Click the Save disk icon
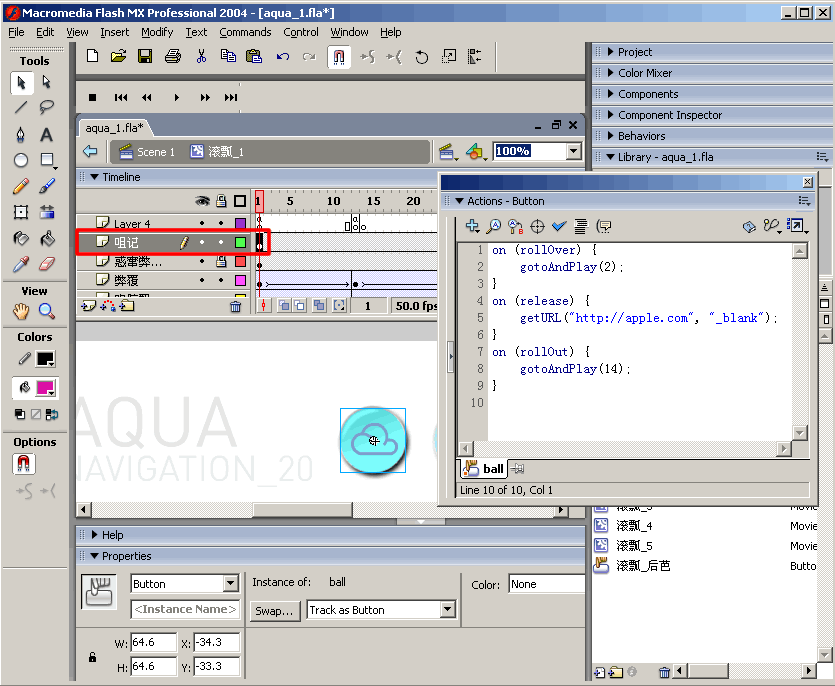 click(145, 56)
